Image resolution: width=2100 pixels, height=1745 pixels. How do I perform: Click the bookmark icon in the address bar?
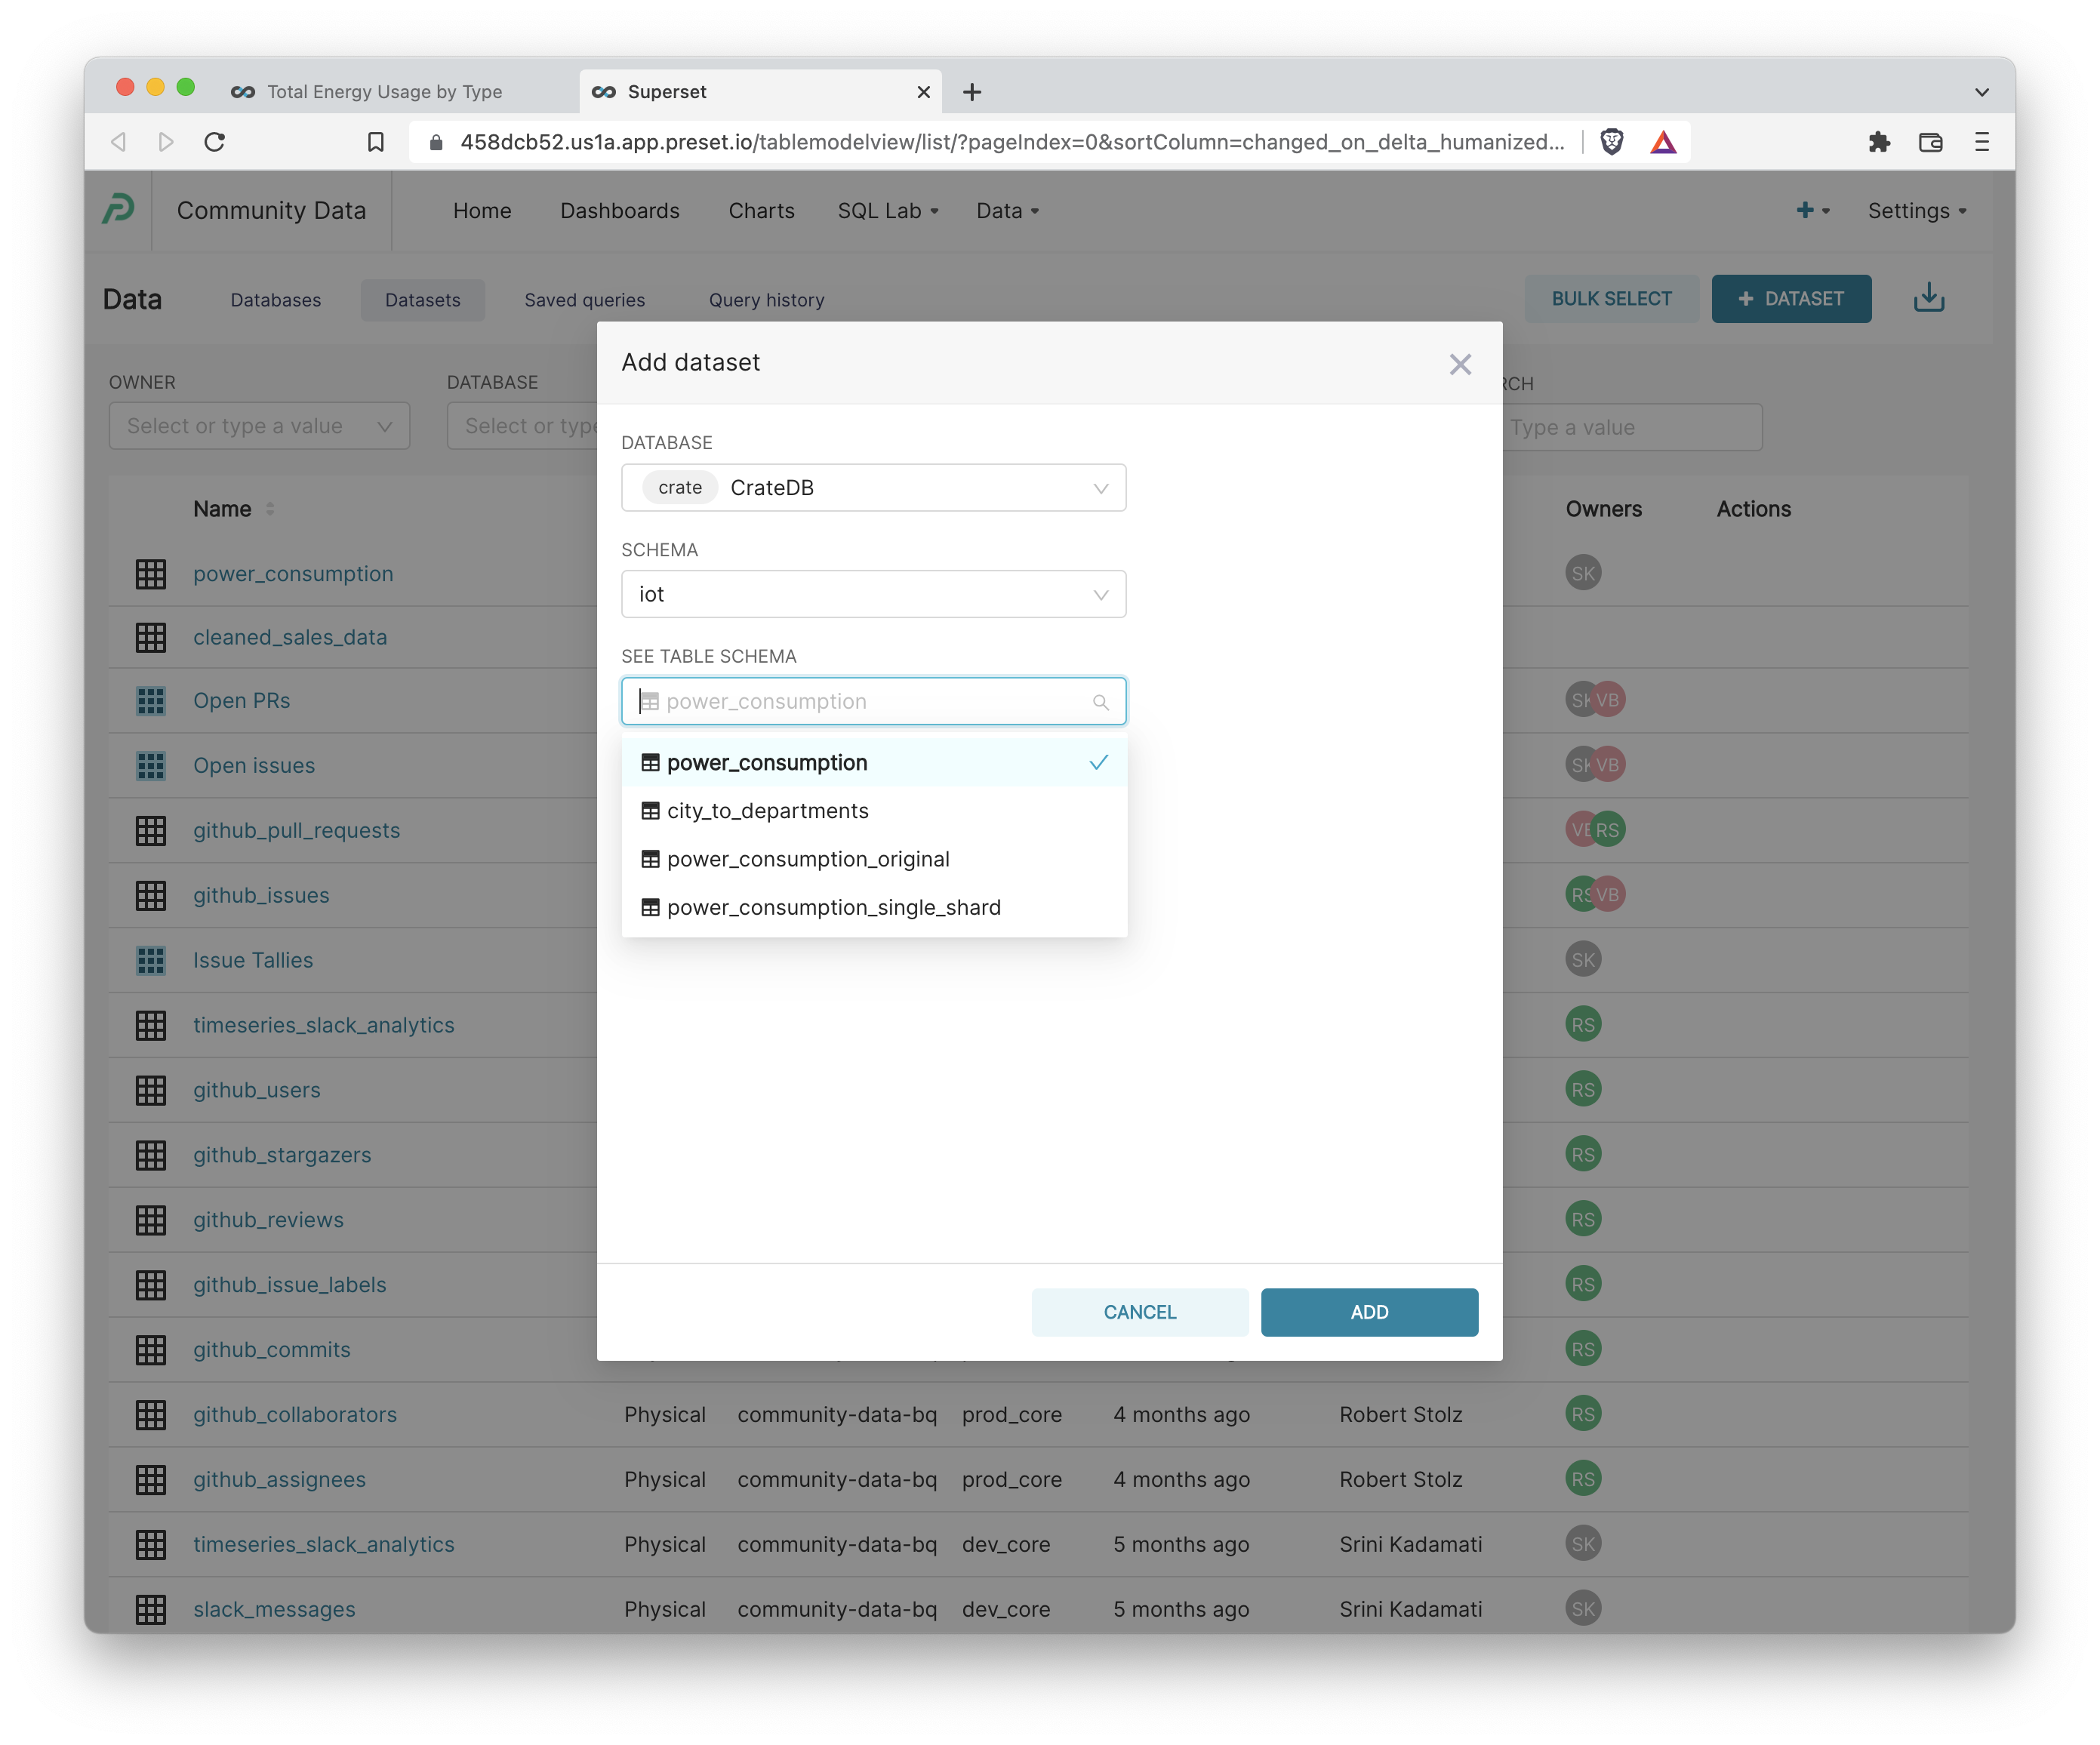(375, 141)
